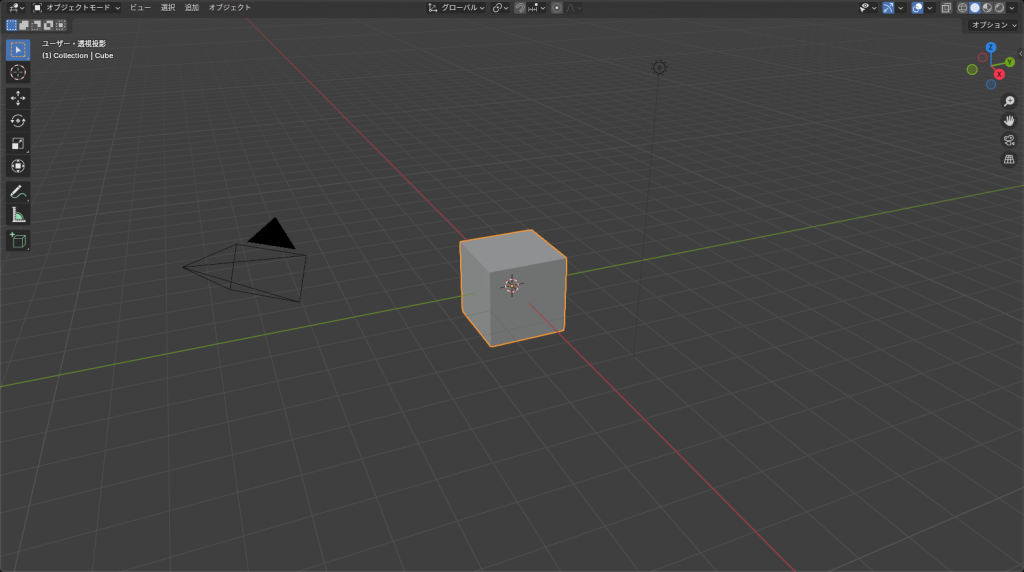Viewport: 1024px width, 572px height.
Task: Set selection mode to subtract
Action: (x=37, y=25)
